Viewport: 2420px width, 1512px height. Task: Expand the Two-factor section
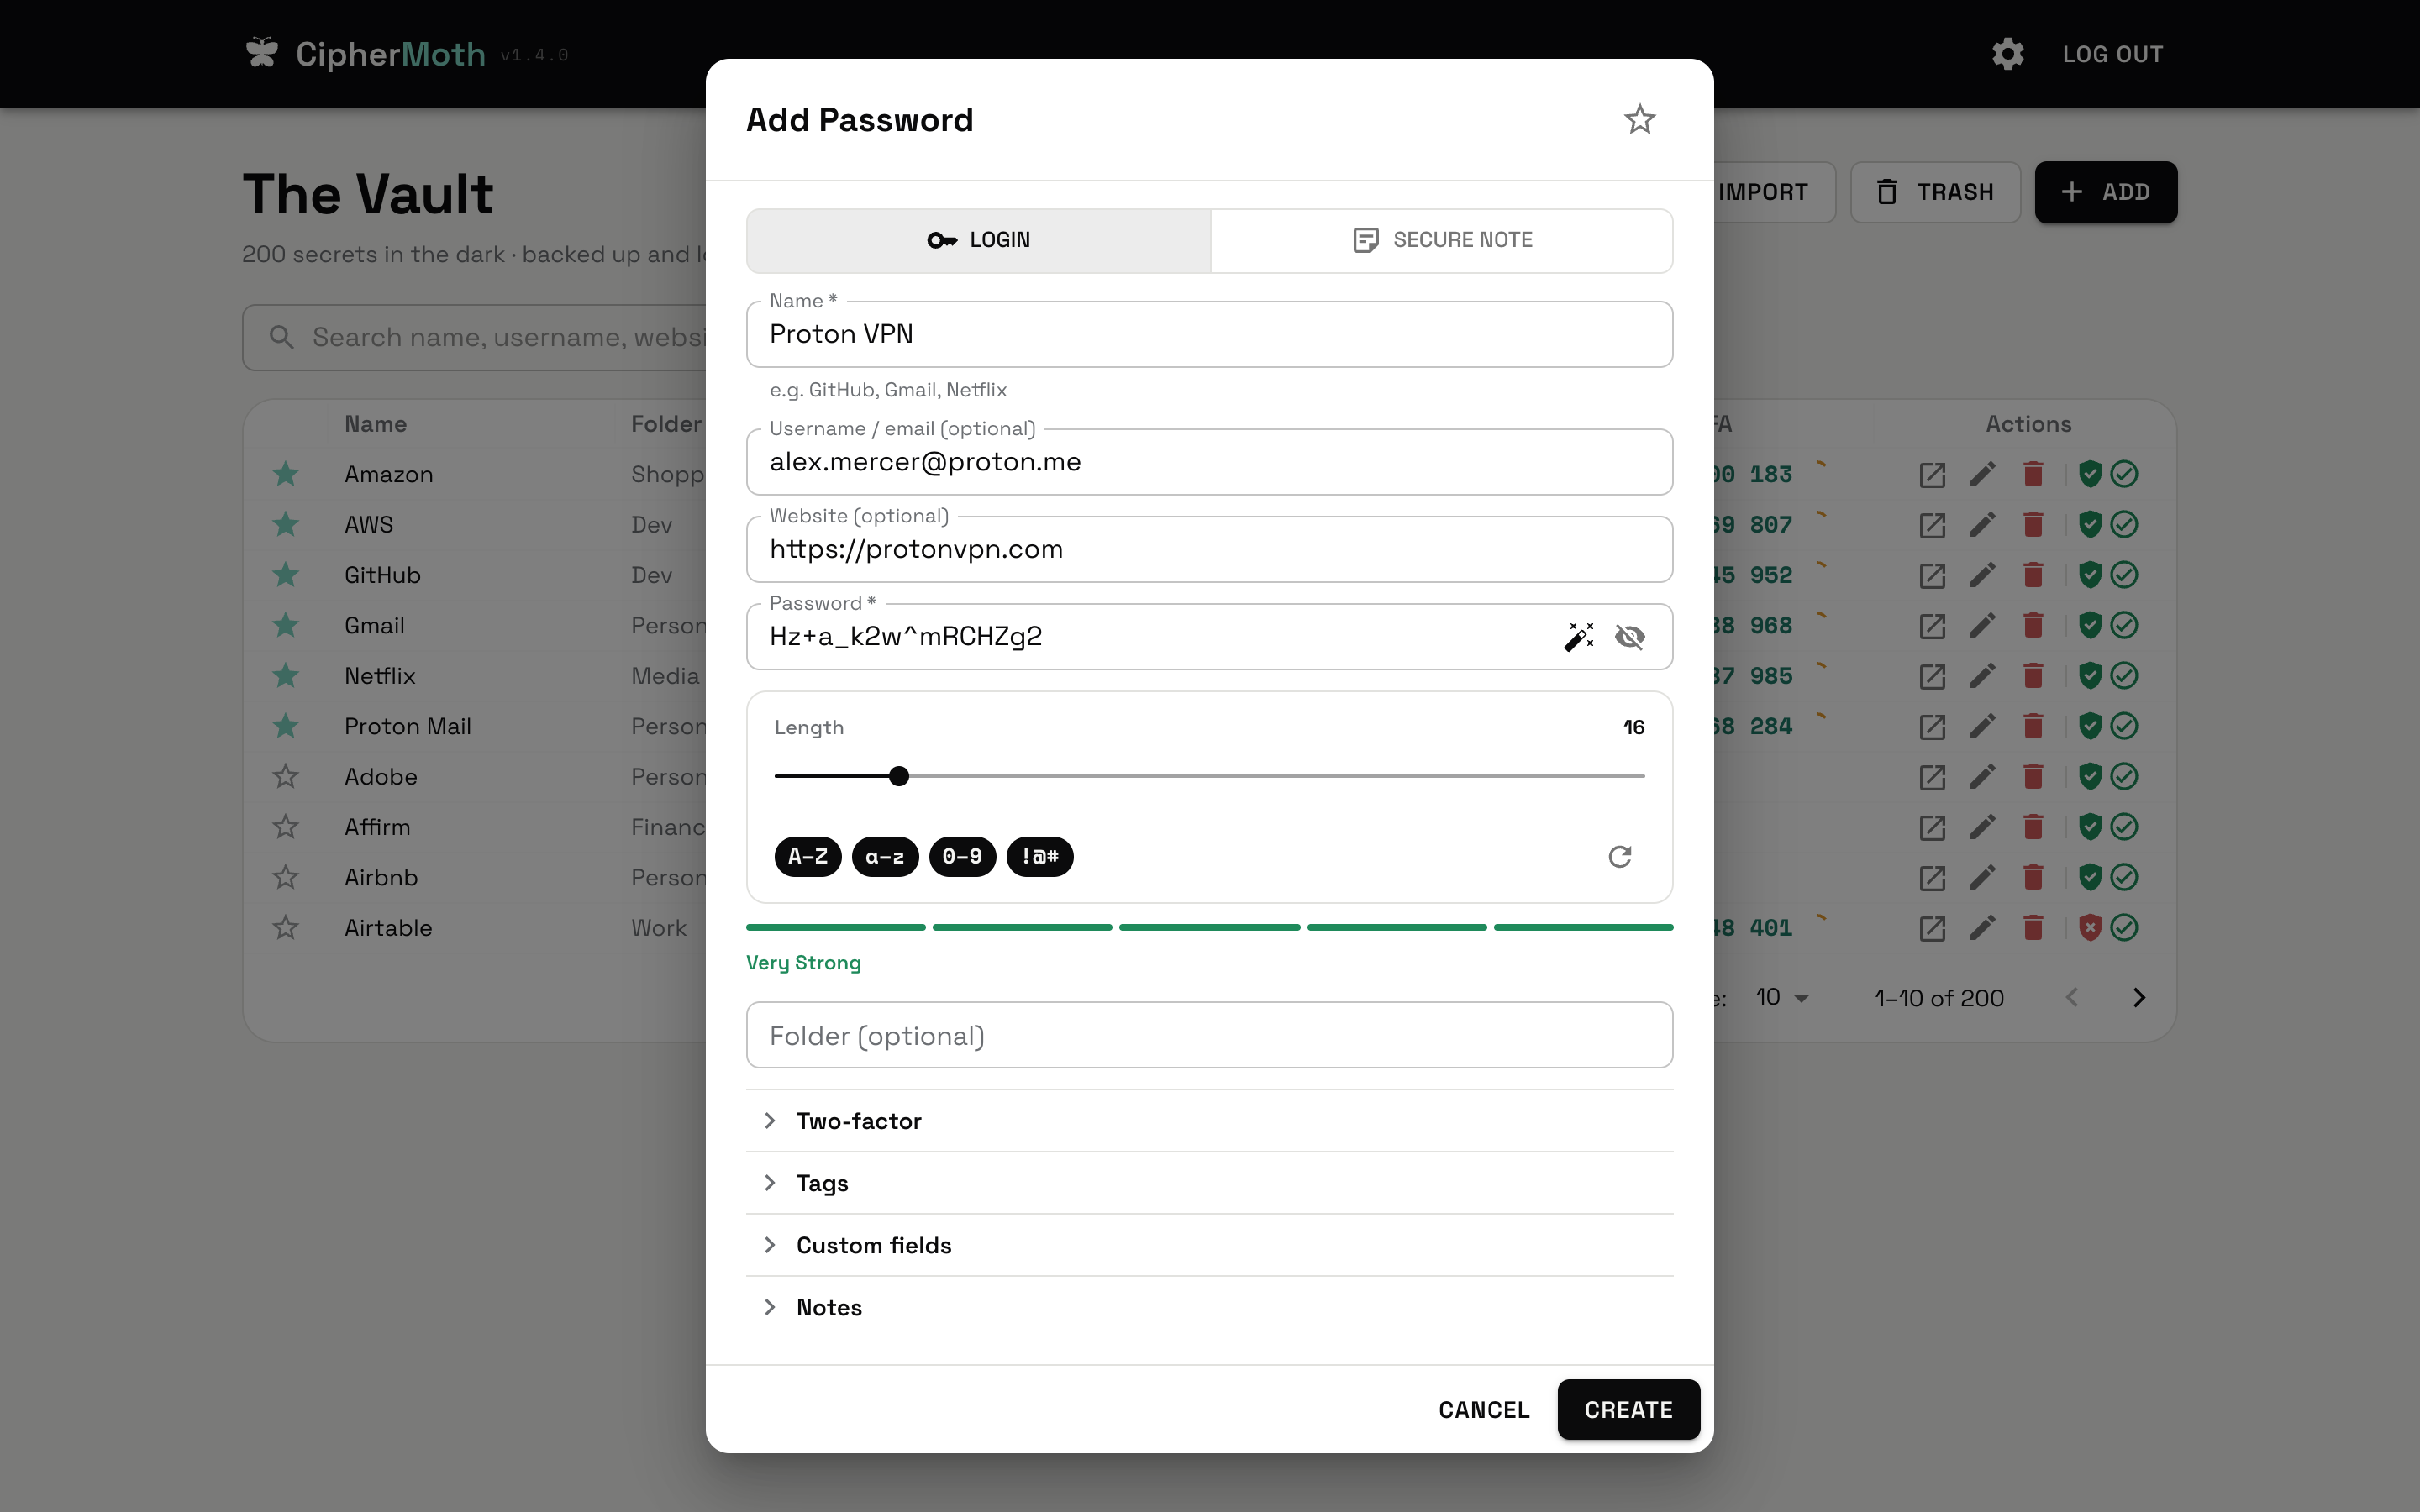click(x=1210, y=1121)
